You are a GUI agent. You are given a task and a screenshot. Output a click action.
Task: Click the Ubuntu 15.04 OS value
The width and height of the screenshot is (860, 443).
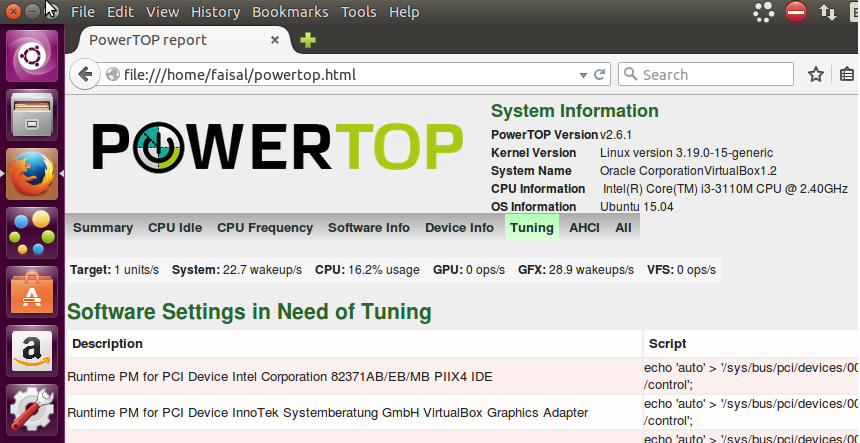tap(637, 207)
